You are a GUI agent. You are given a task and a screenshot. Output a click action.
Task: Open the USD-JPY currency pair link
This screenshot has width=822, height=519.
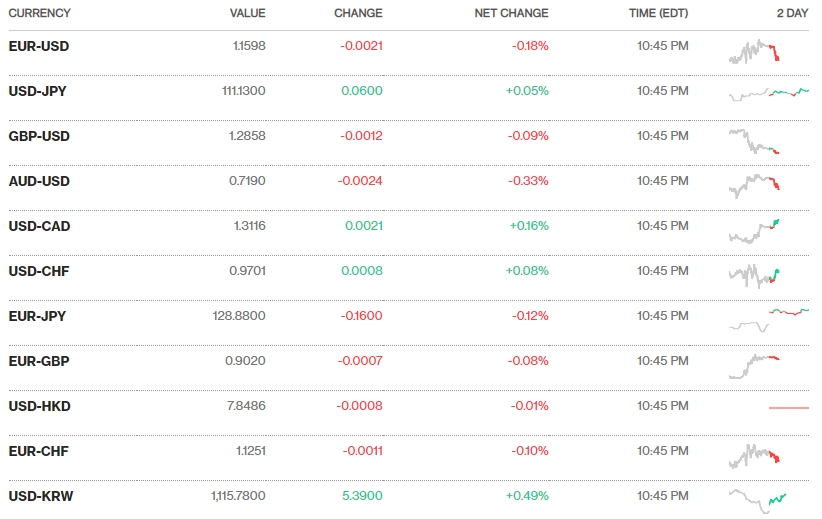(38, 91)
